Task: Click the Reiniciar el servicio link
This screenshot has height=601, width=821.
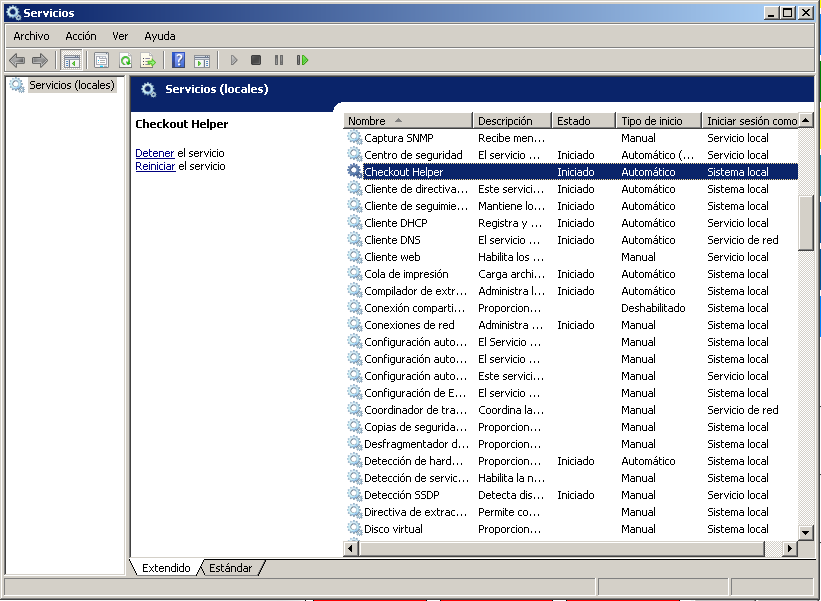Action: tap(155, 166)
